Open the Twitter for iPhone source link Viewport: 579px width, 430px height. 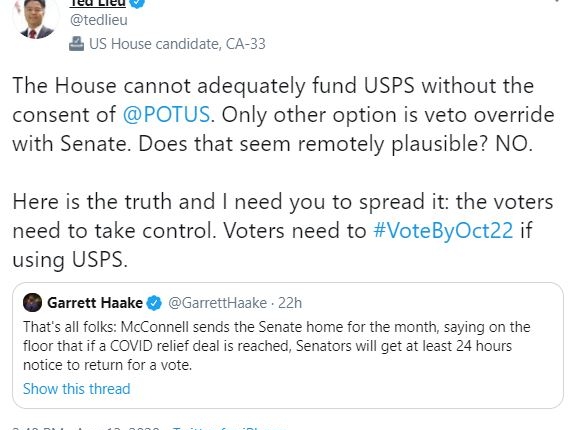tap(229, 428)
